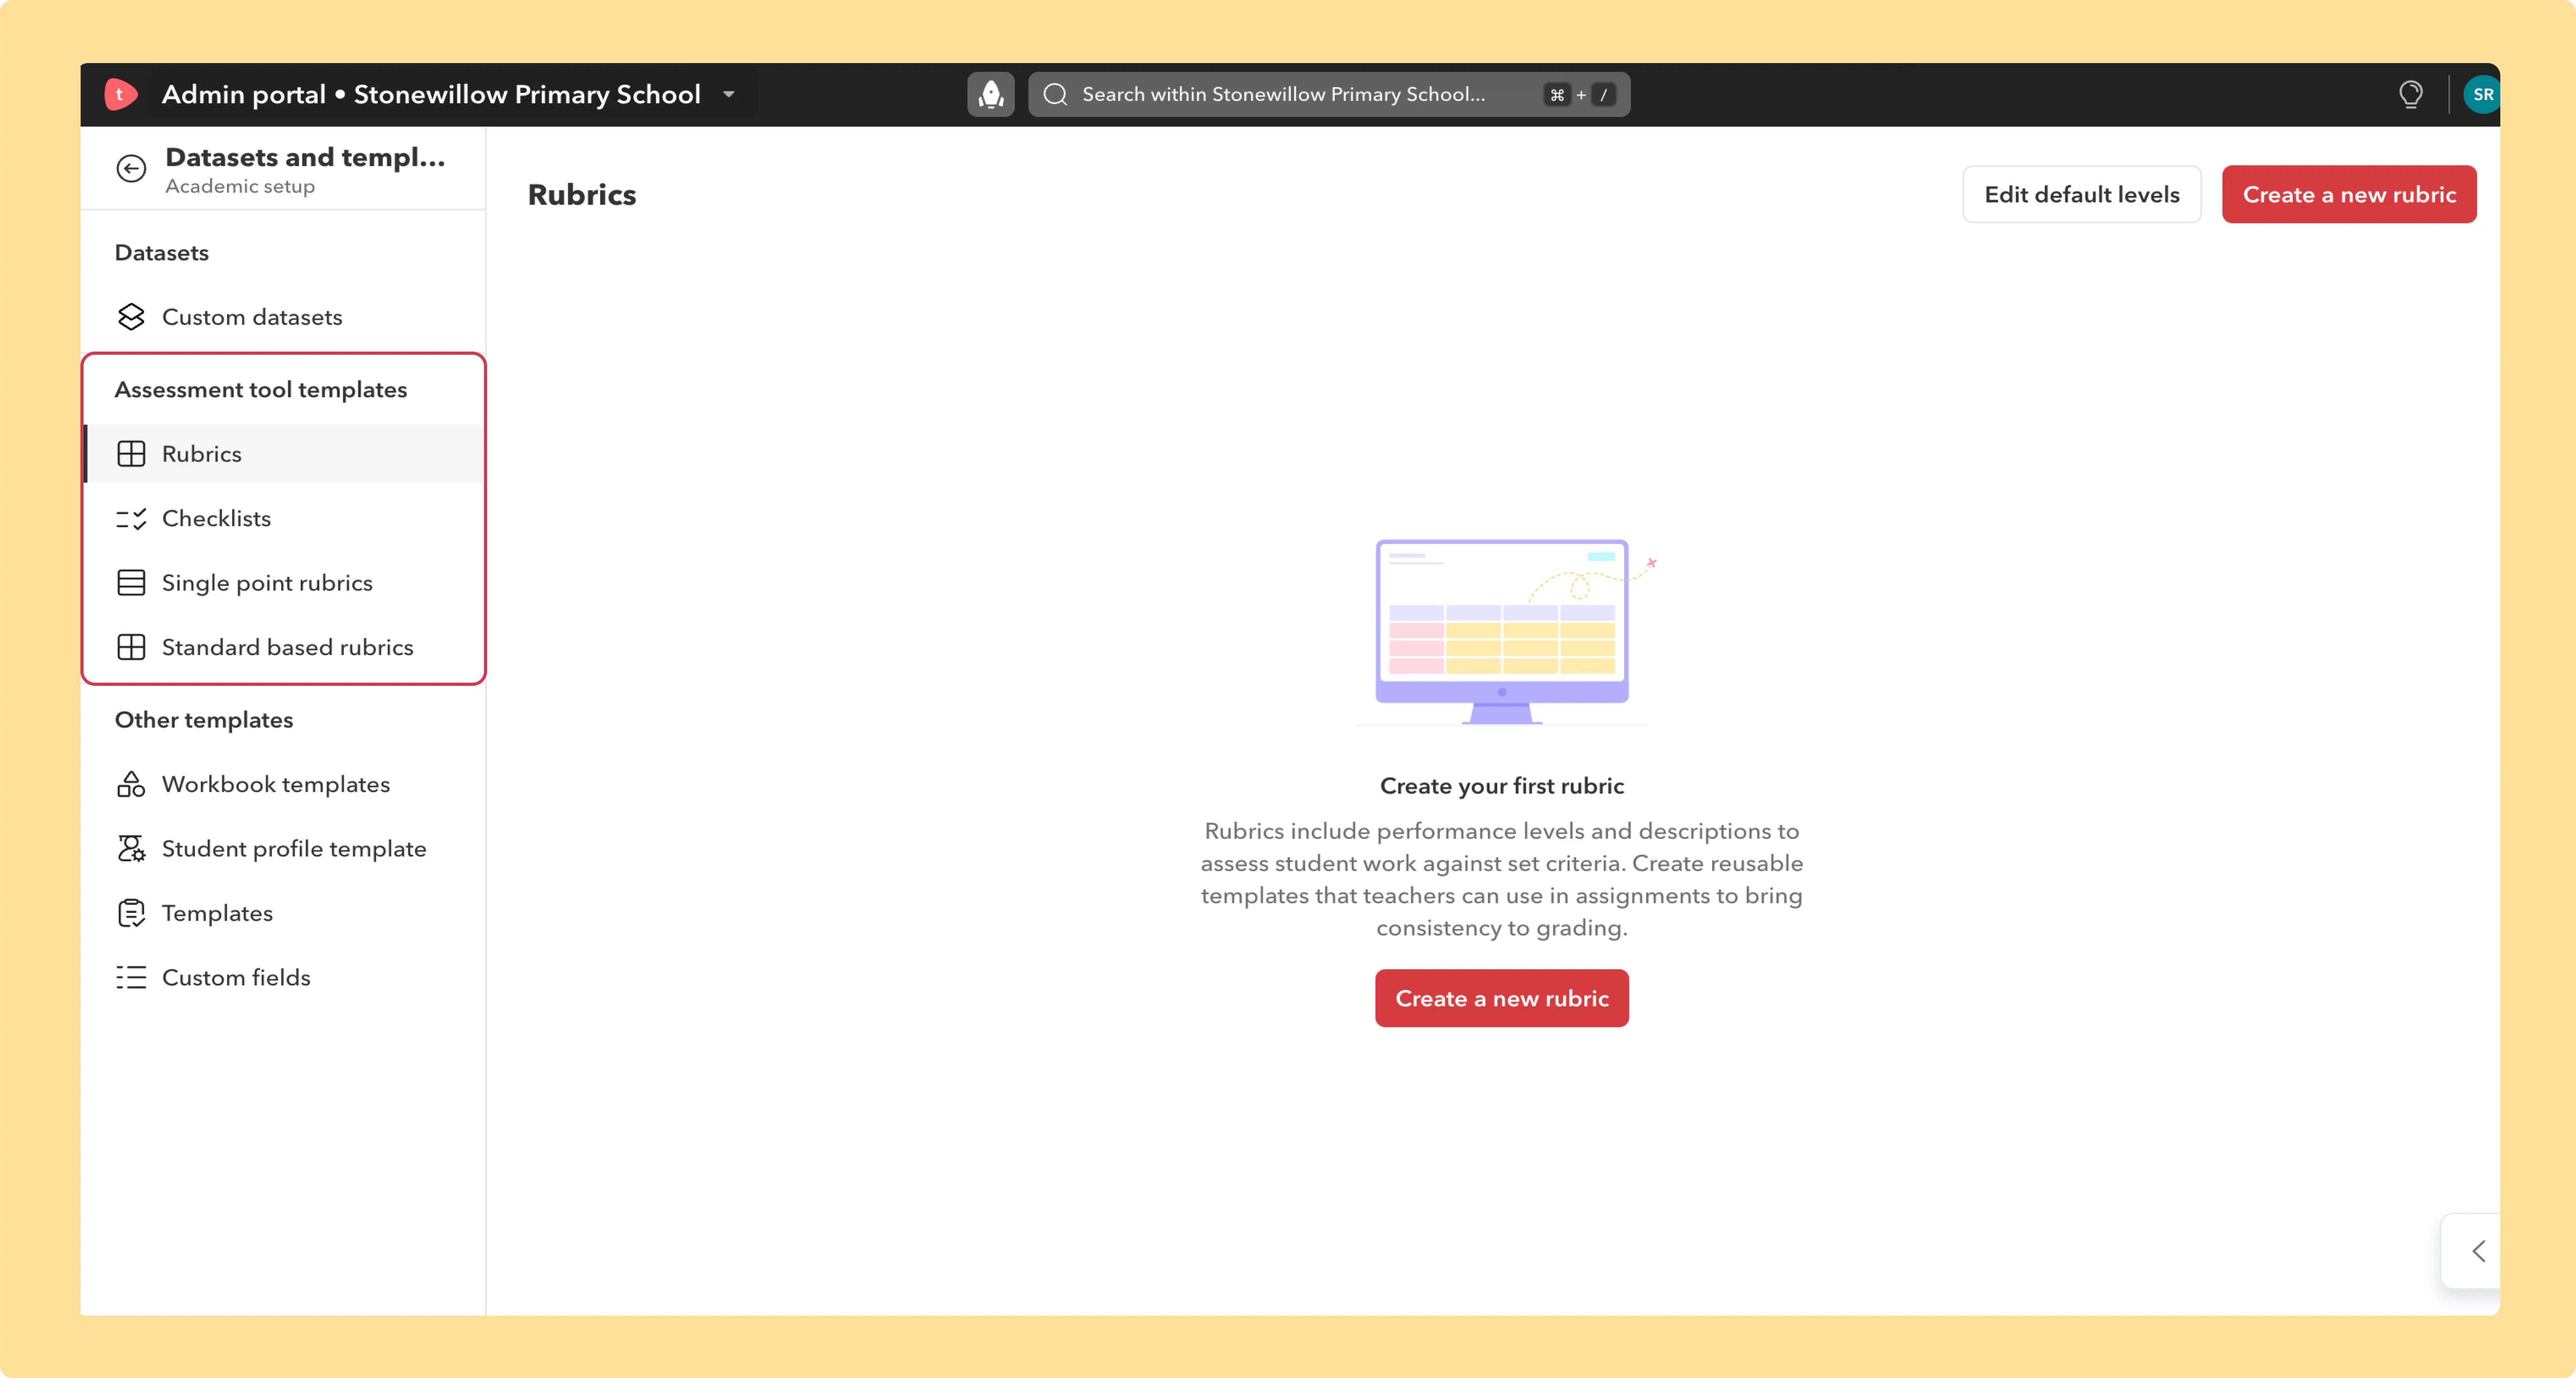
Task: Expand the side panel chevron
Action: pos(2478,1251)
